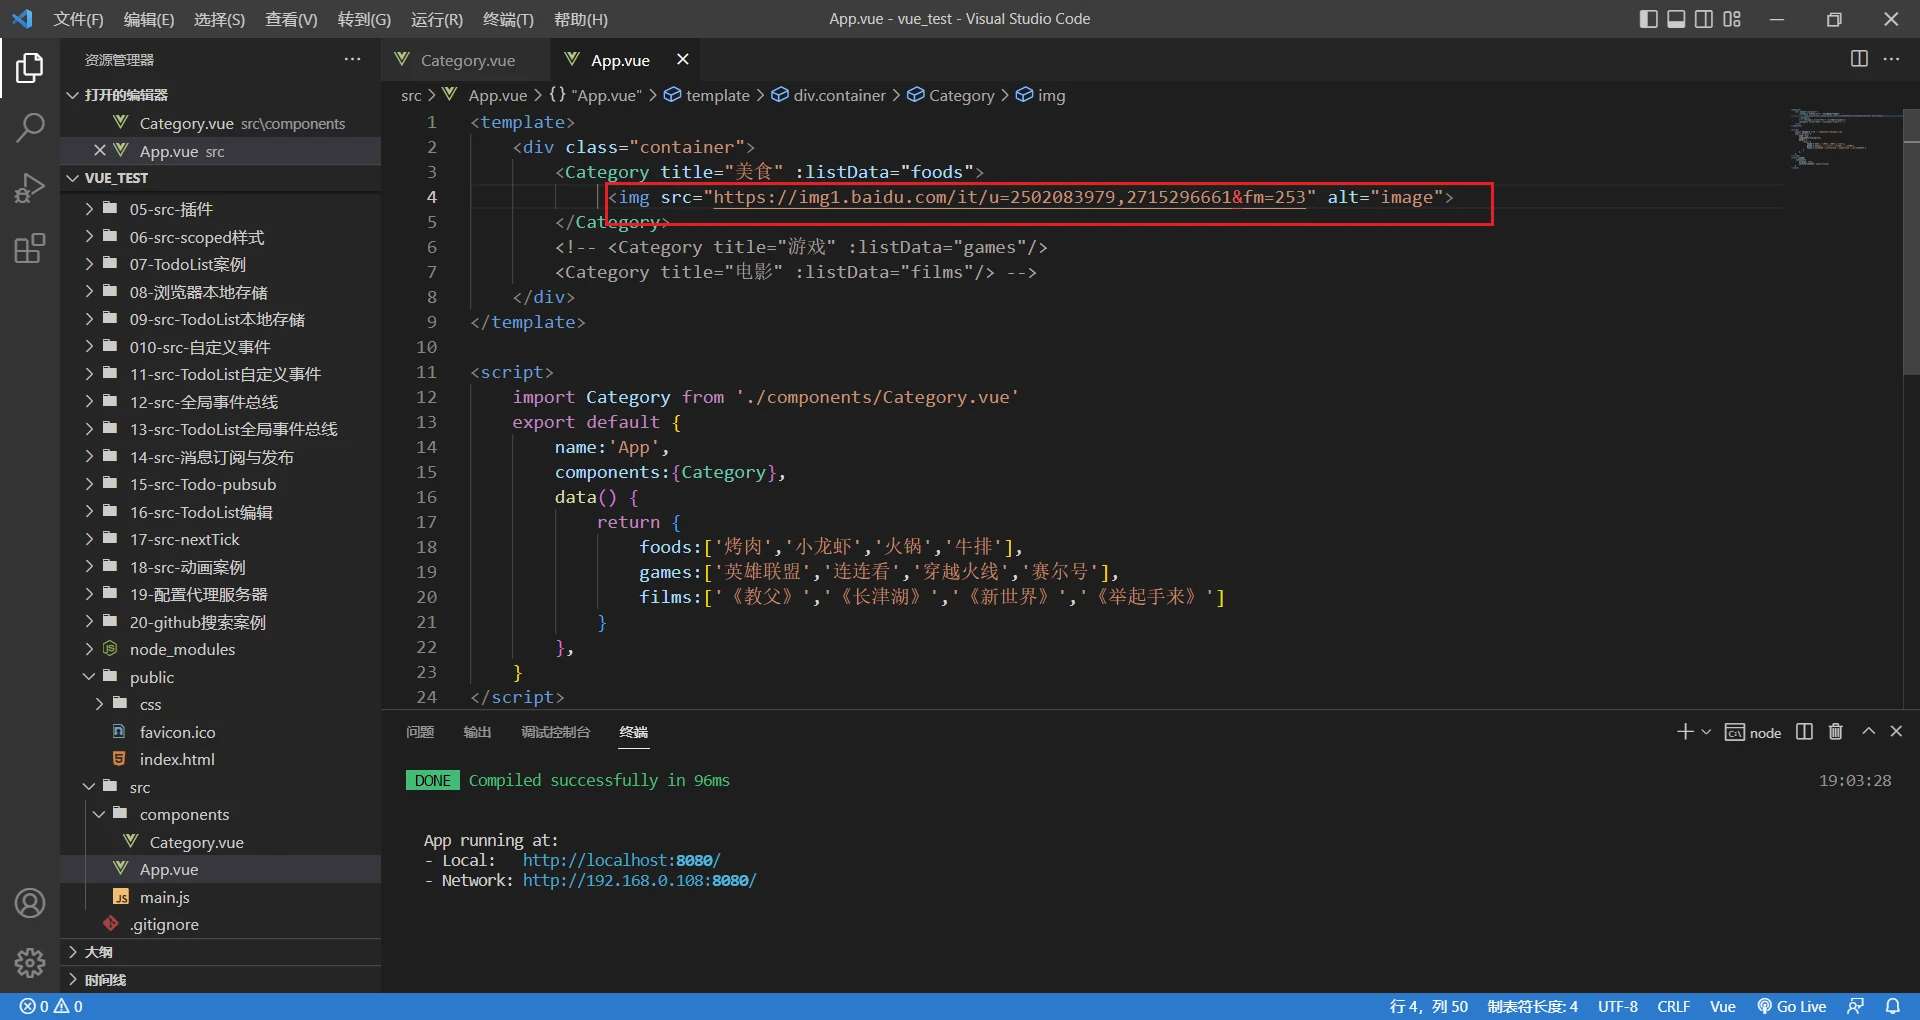Toggle the primary side bar layout

1648,19
